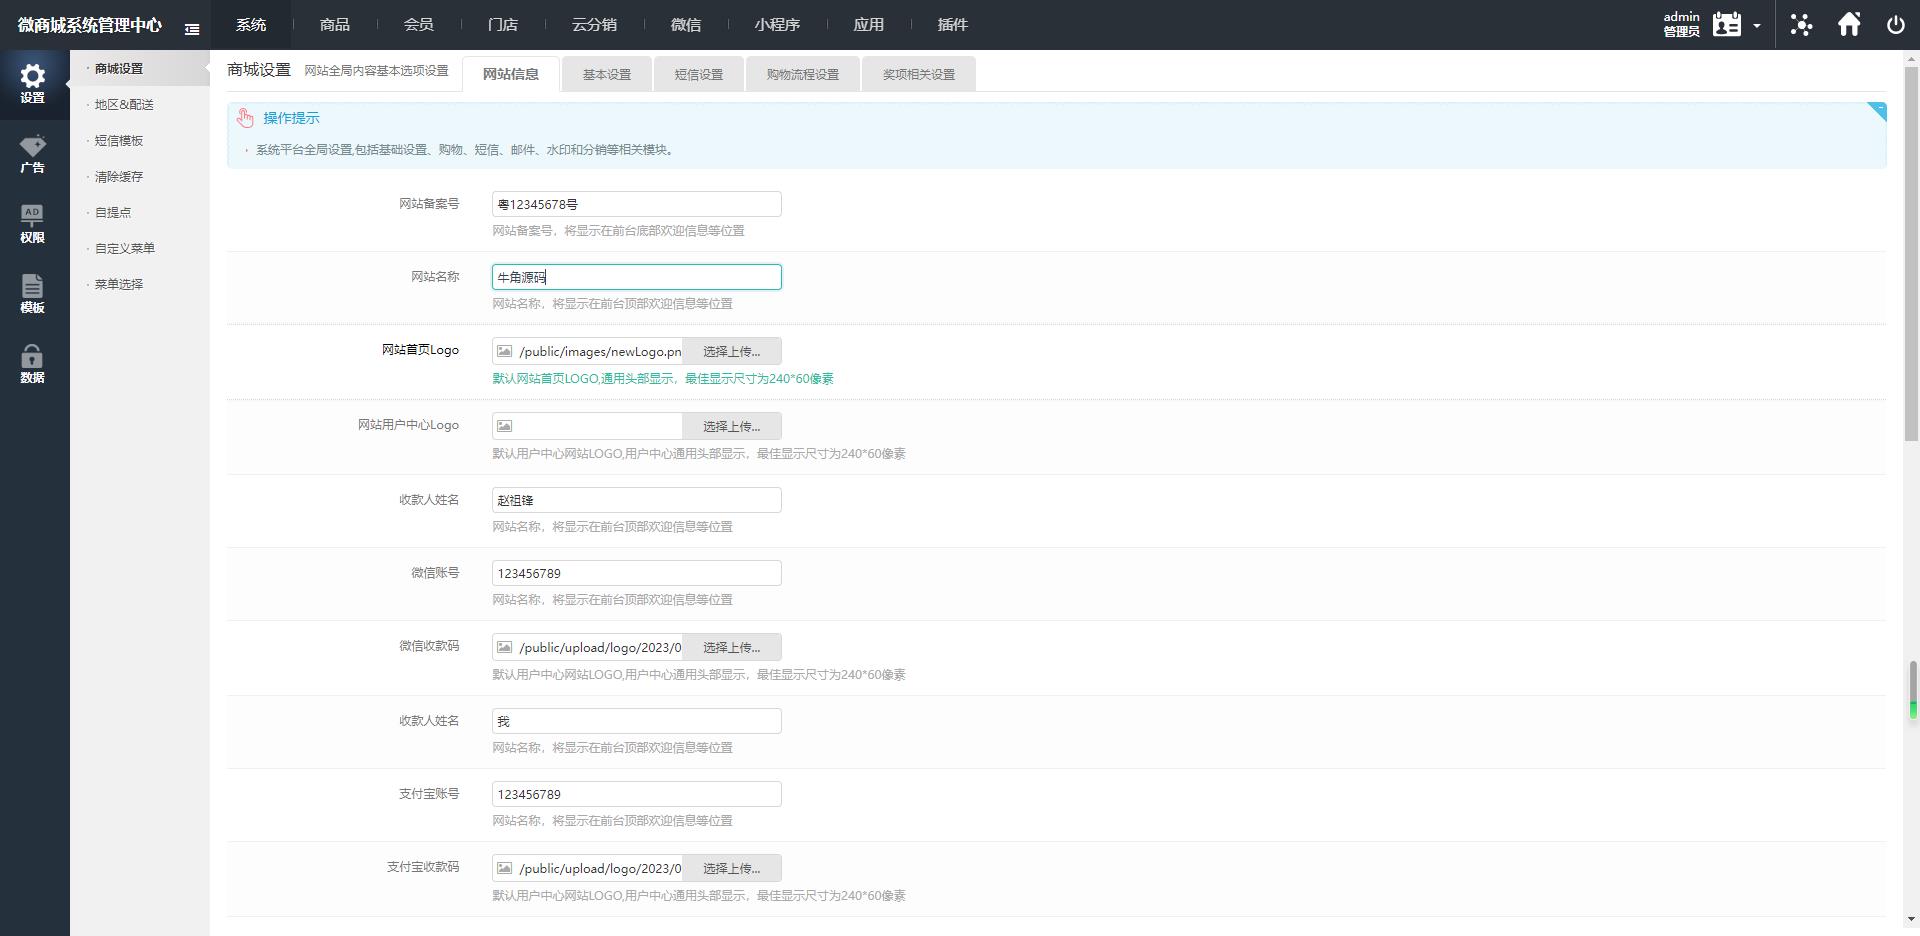Click the admin profile card icon
Screen dimensions: 1920x936
tap(1726, 24)
